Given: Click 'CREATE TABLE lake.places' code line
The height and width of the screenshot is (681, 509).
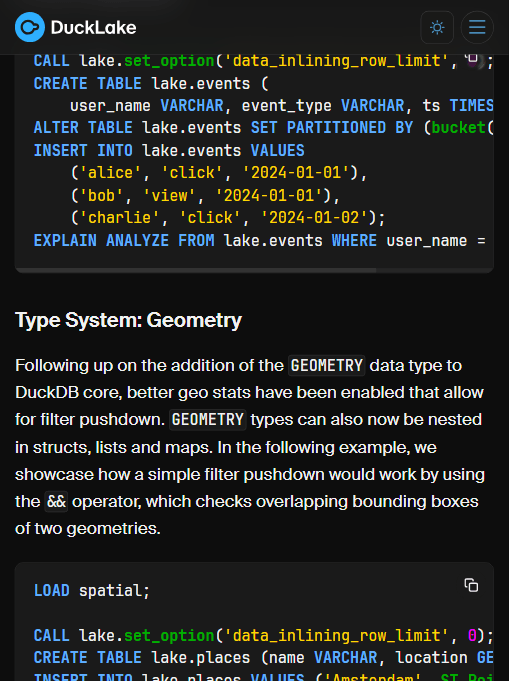Looking at the screenshot, I should click(x=264, y=658).
